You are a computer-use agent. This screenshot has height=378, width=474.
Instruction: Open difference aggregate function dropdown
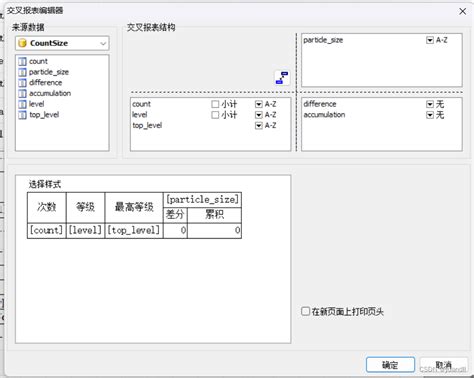coord(430,104)
